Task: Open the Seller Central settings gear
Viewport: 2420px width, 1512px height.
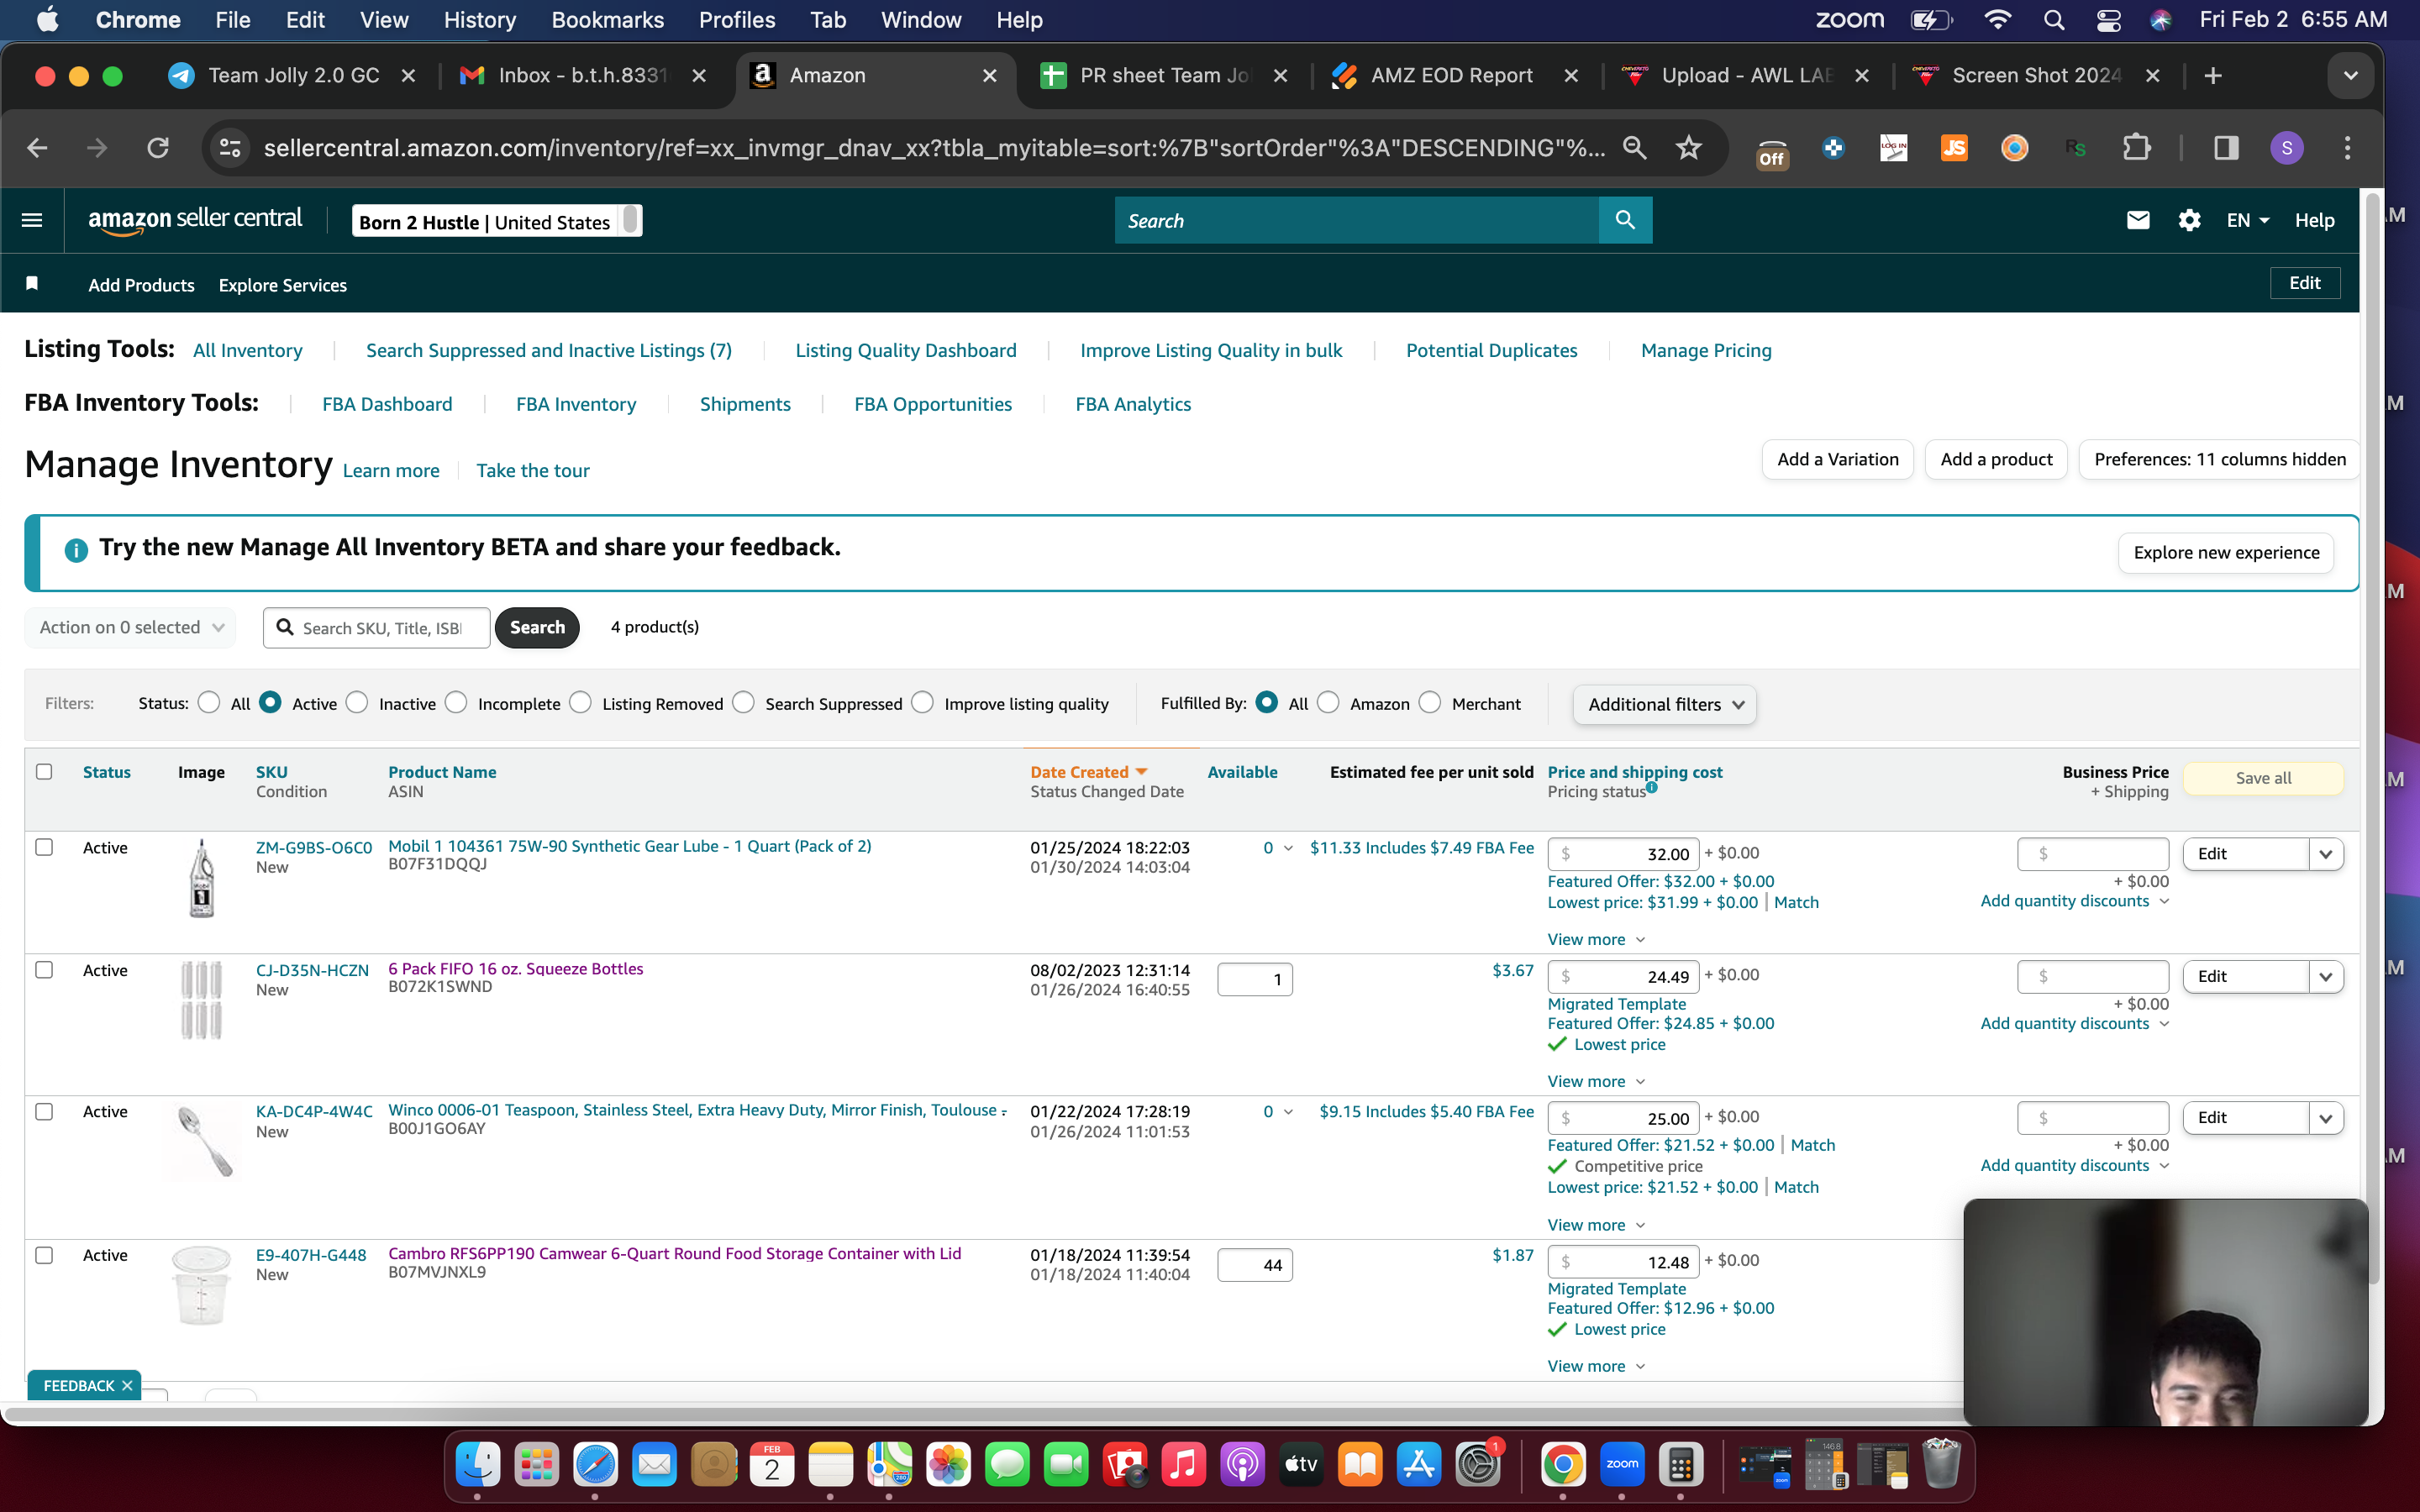Action: [2189, 220]
